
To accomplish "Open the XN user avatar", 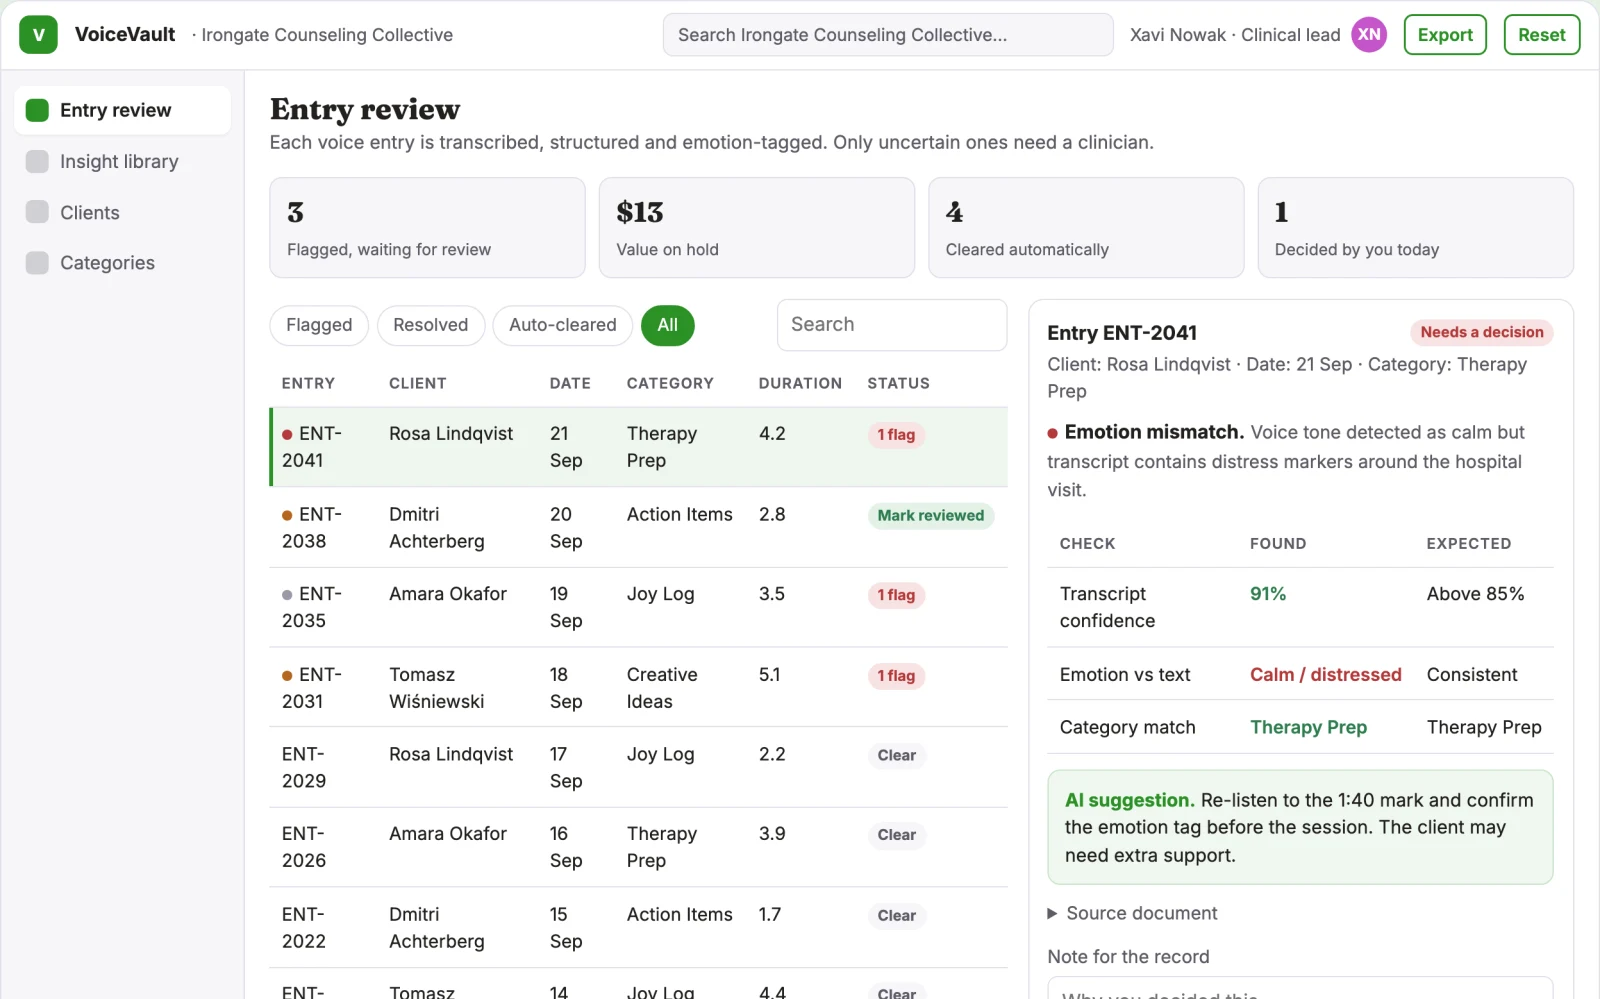I will 1369,35.
